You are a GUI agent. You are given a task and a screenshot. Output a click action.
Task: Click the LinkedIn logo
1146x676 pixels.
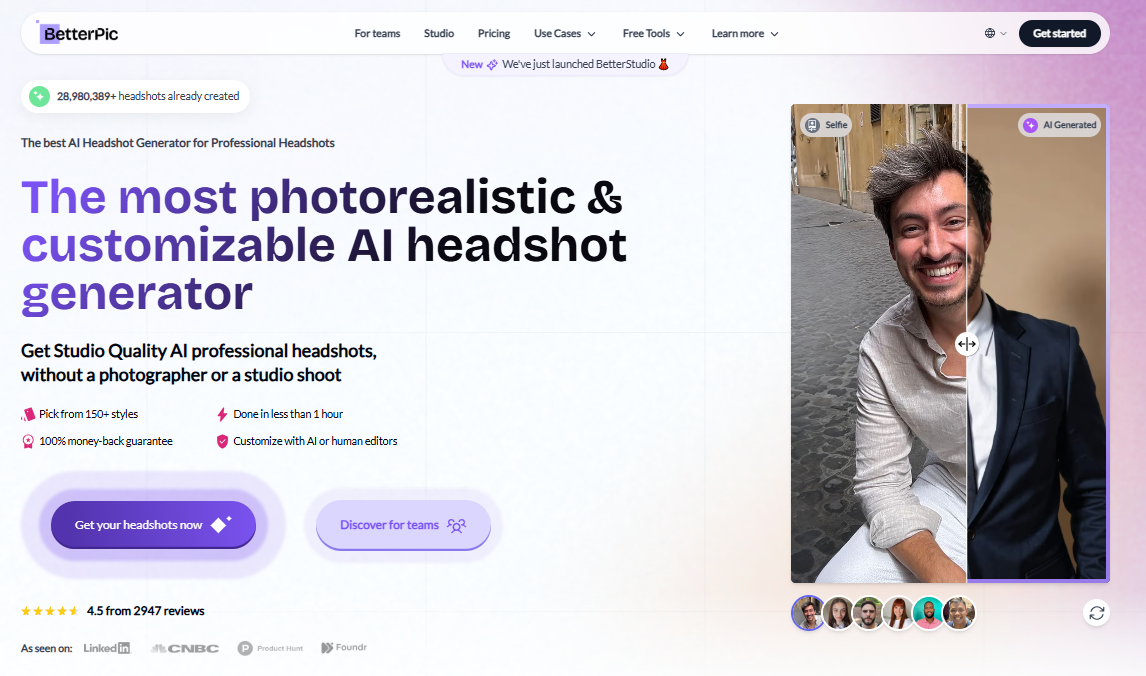(107, 647)
